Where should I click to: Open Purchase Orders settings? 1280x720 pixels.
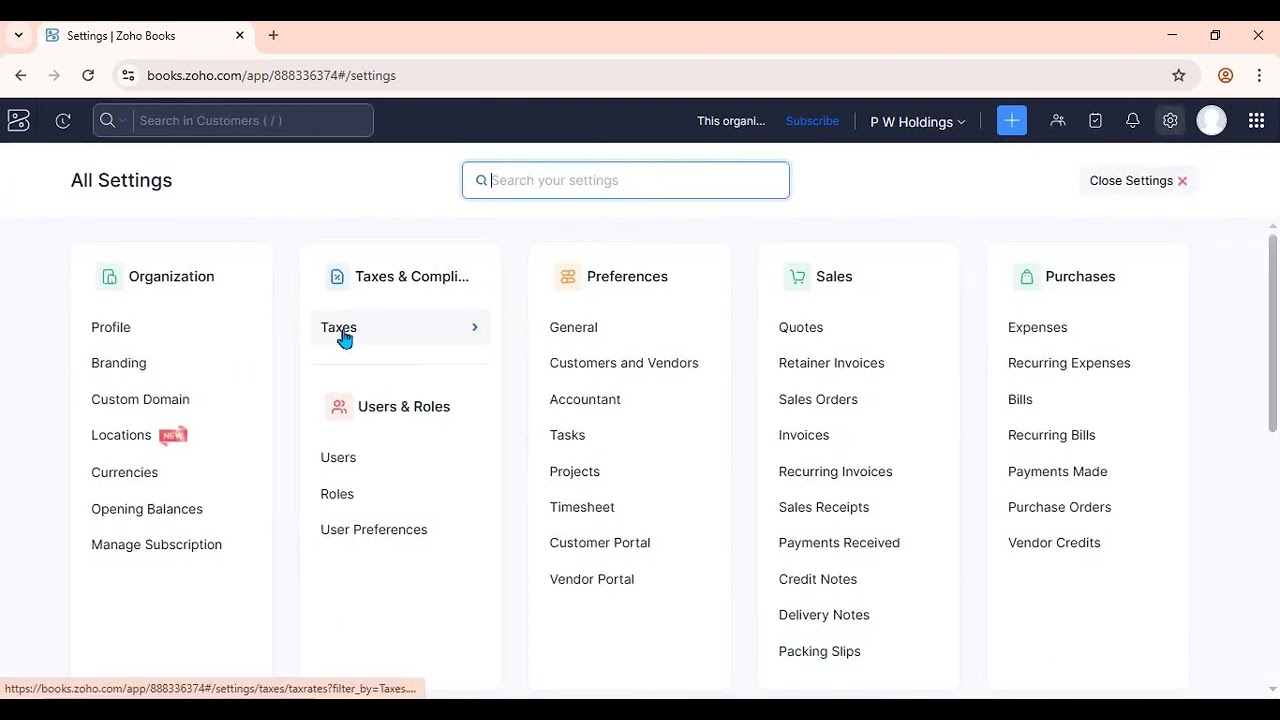1060,507
